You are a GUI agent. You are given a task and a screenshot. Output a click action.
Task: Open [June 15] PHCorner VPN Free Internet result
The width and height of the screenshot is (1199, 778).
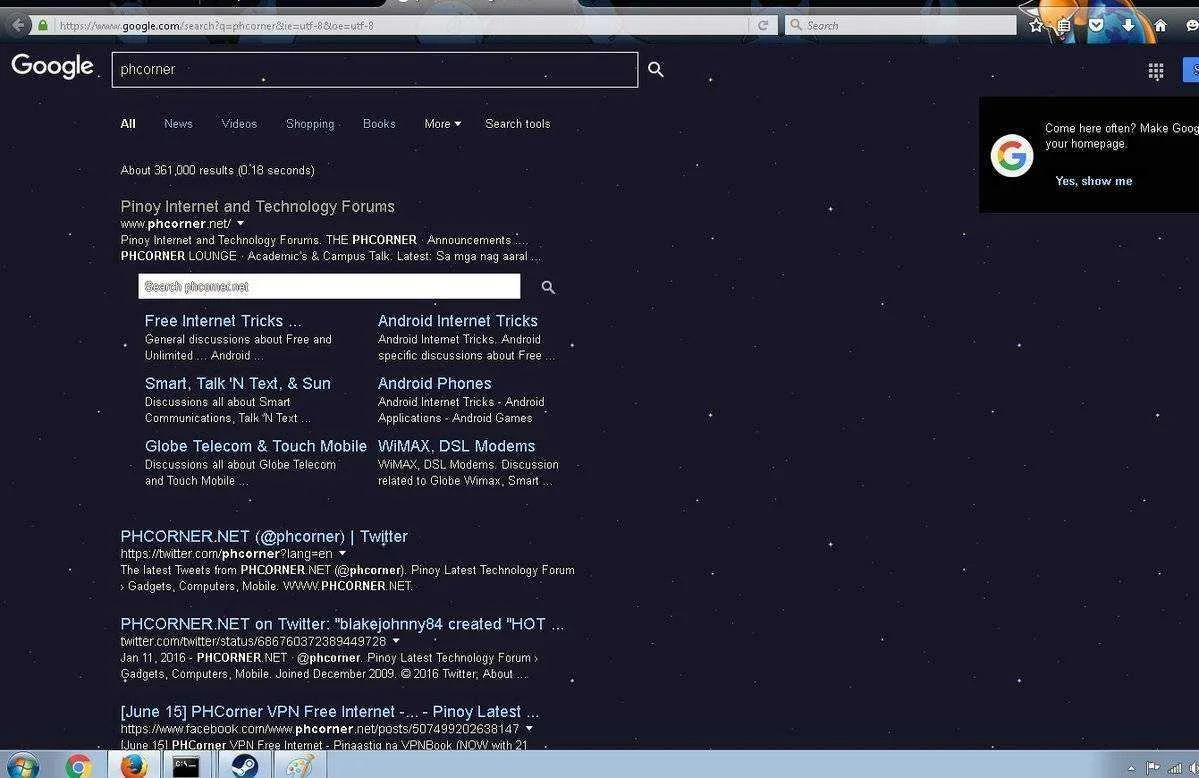(x=330, y=711)
